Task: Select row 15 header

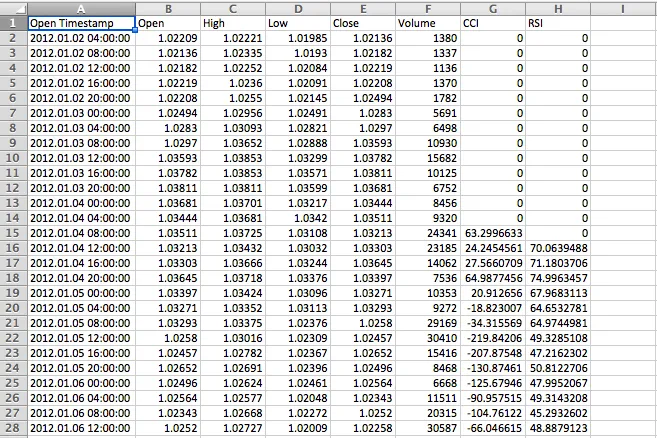Action: 14,233
